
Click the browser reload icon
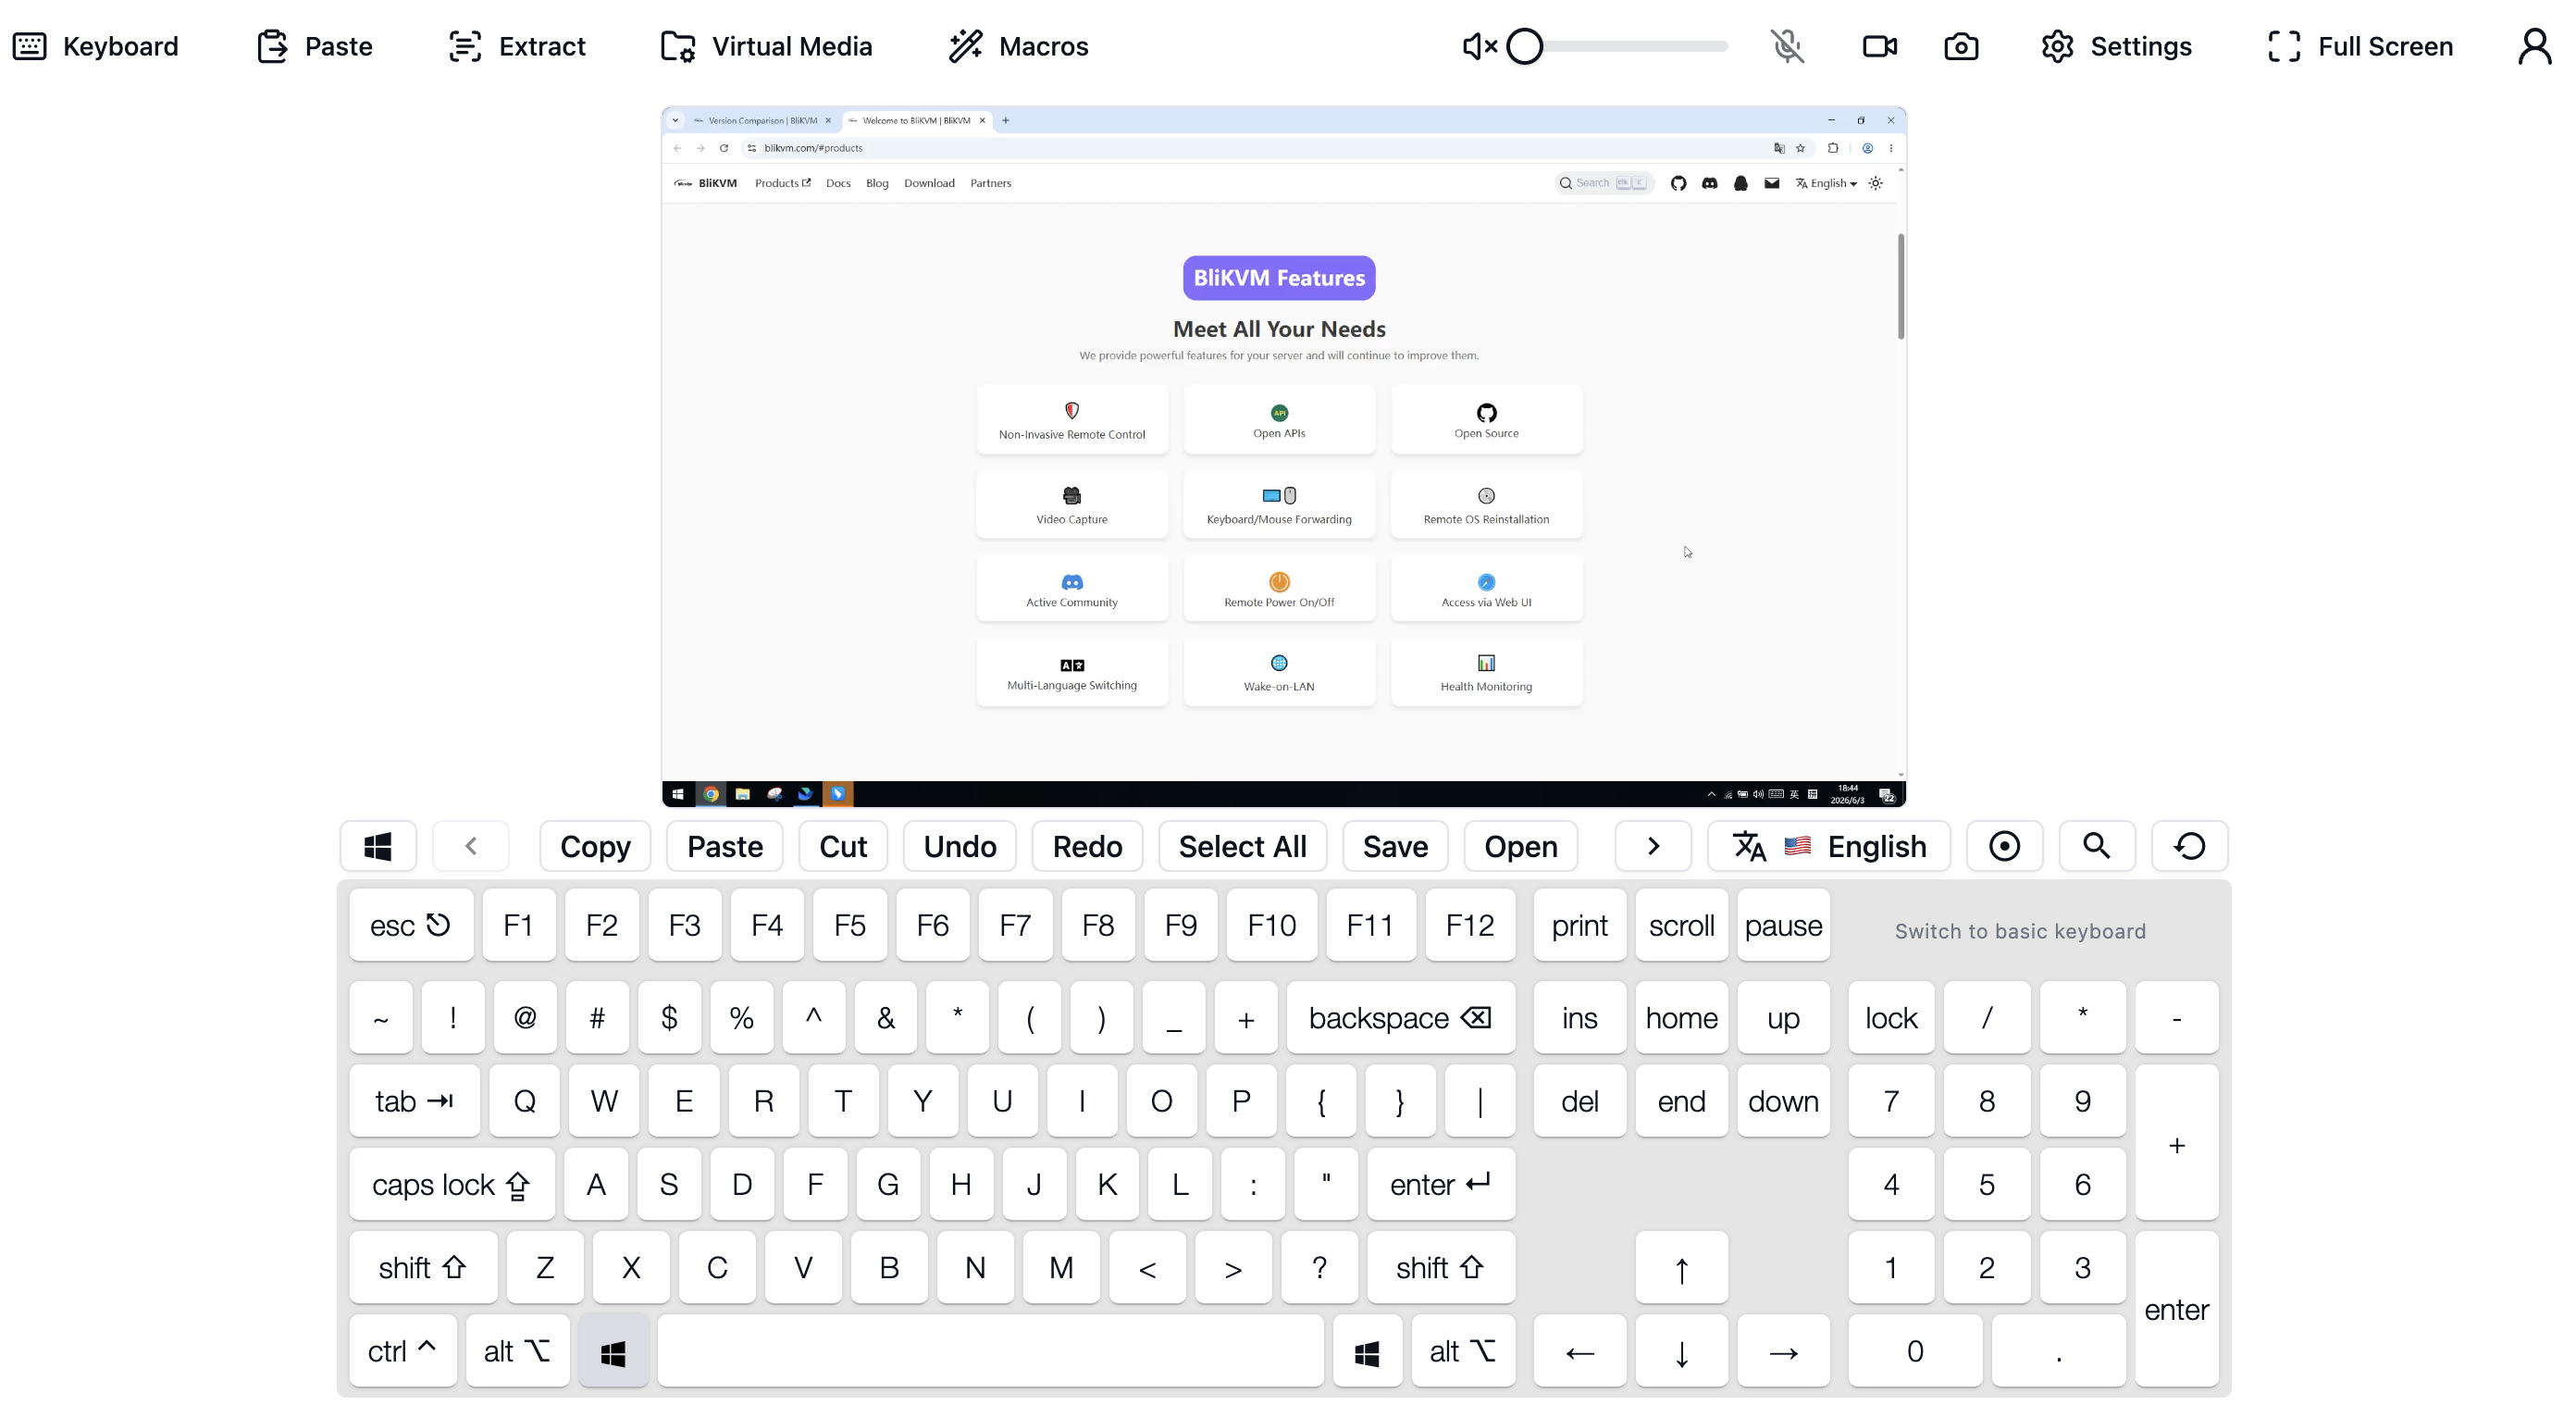pyautogui.click(x=724, y=148)
